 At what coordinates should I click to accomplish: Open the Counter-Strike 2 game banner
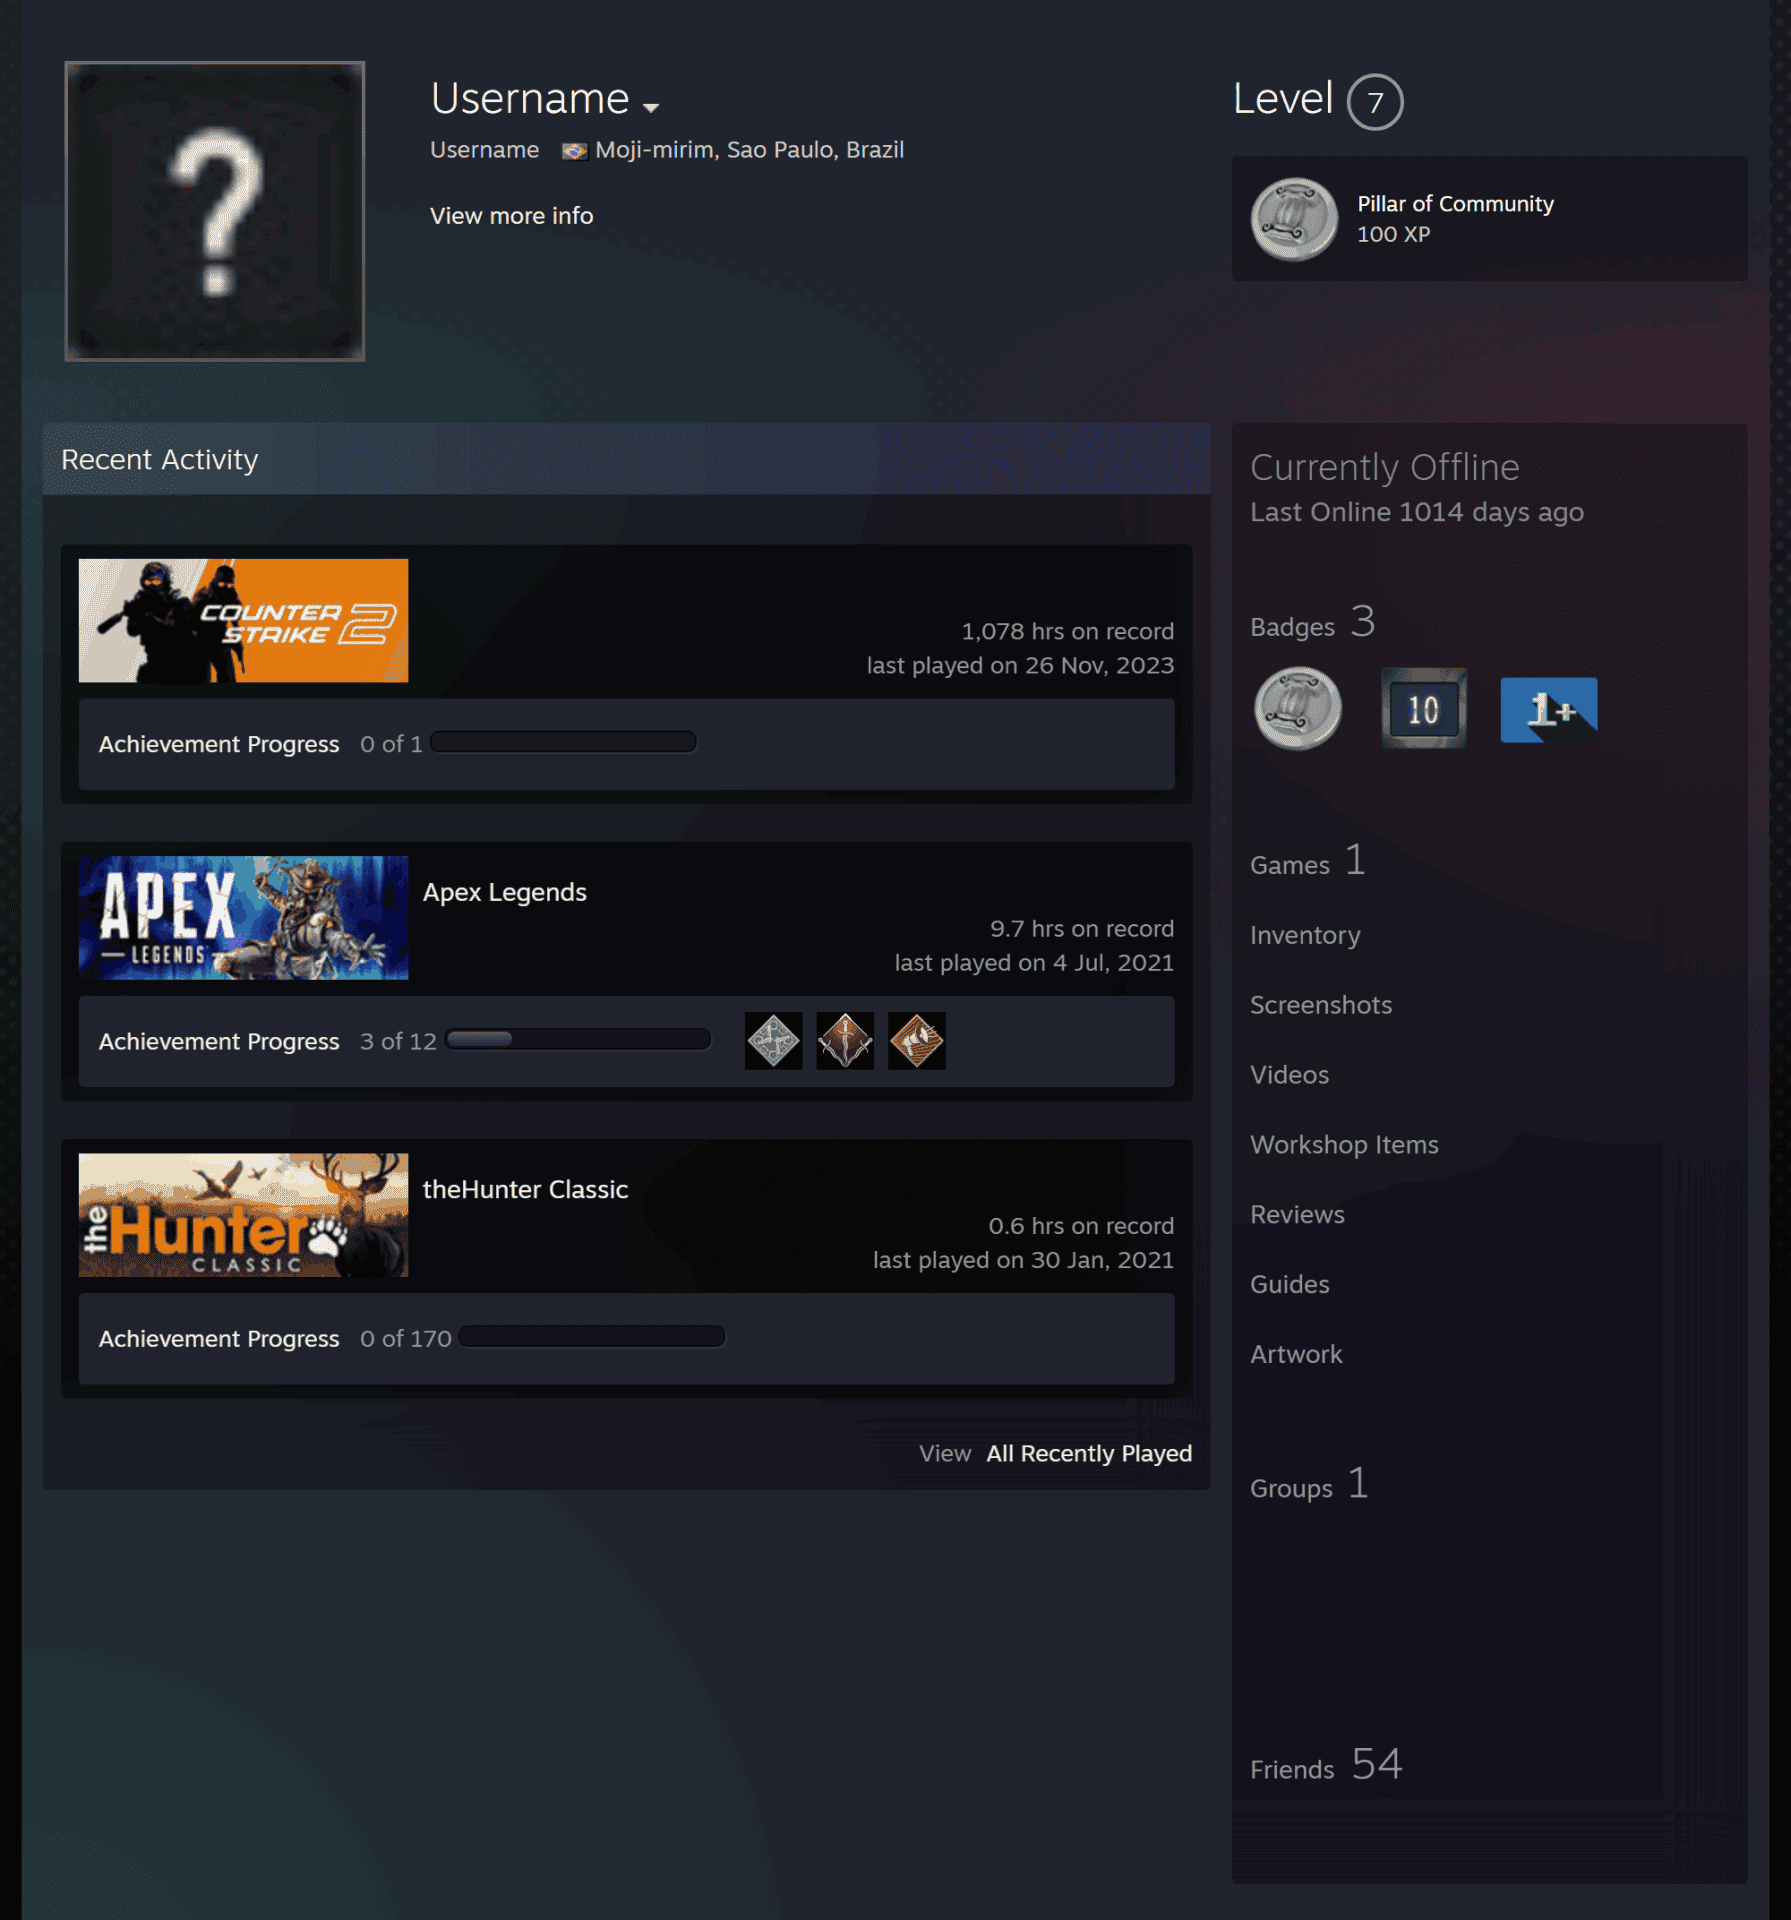coord(243,621)
